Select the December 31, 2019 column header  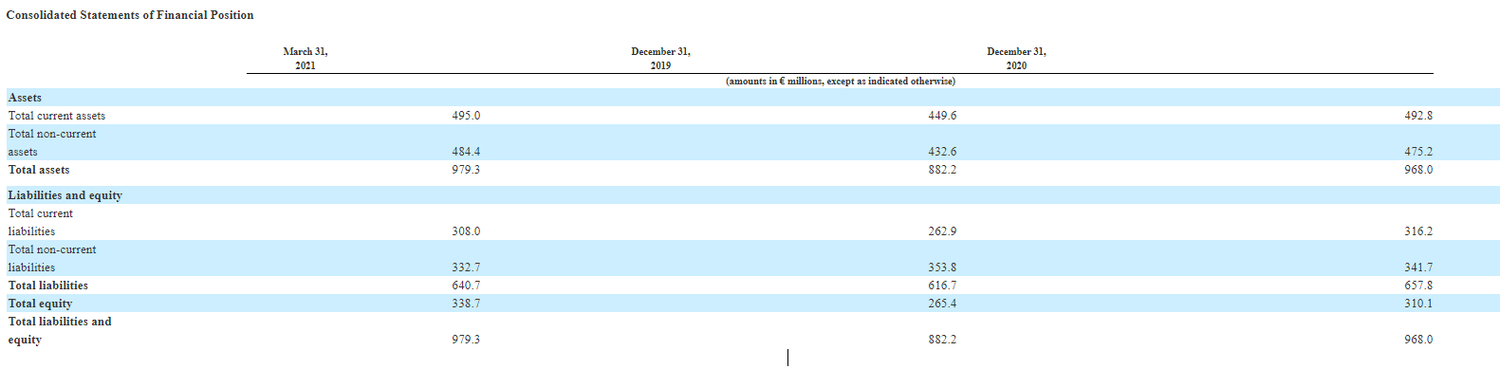660,58
